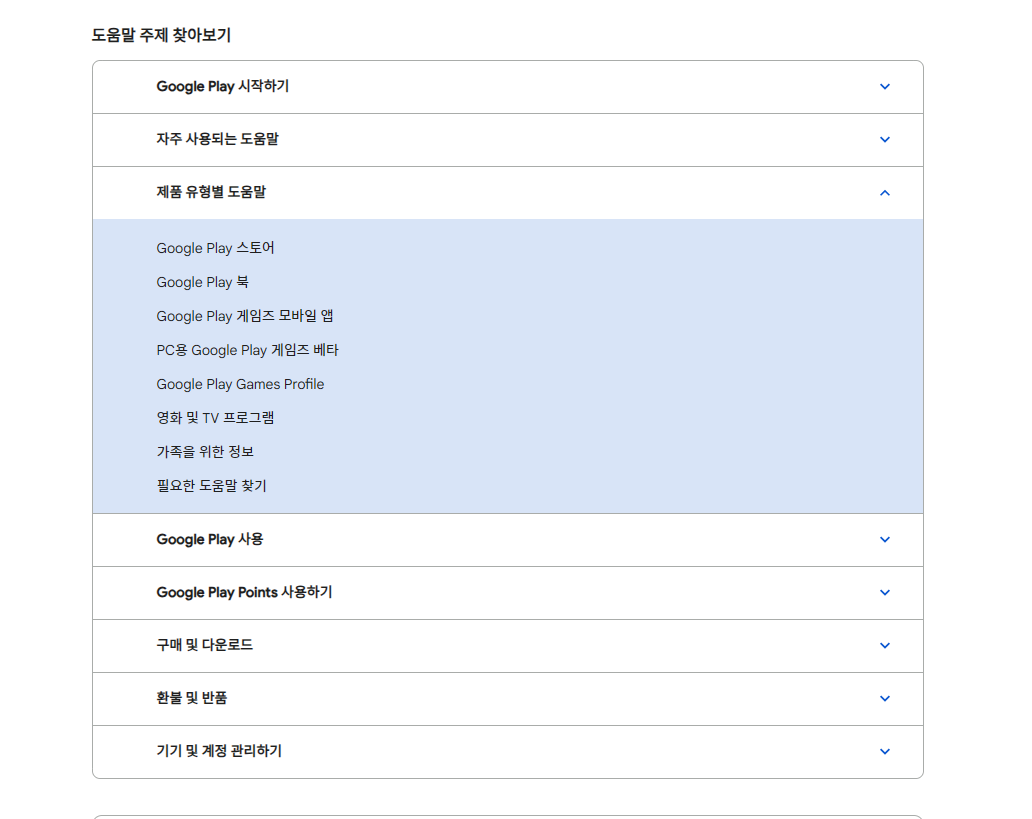The width and height of the screenshot is (1032, 819).
Task: Collapse the 제품 유형별 도움말 chevron
Action: 885,193
